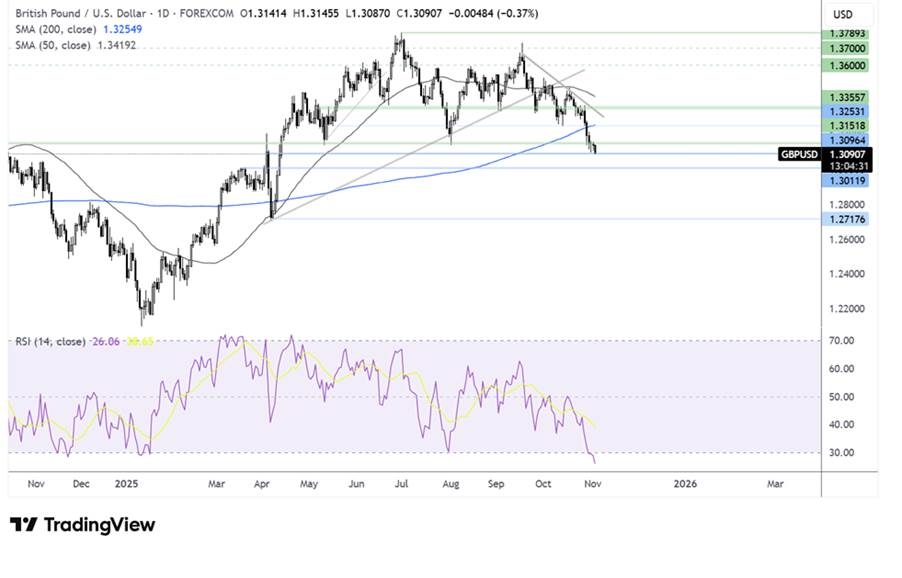Click the current price label 1.30907
Viewport: 902px width, 578px height.
[846, 154]
